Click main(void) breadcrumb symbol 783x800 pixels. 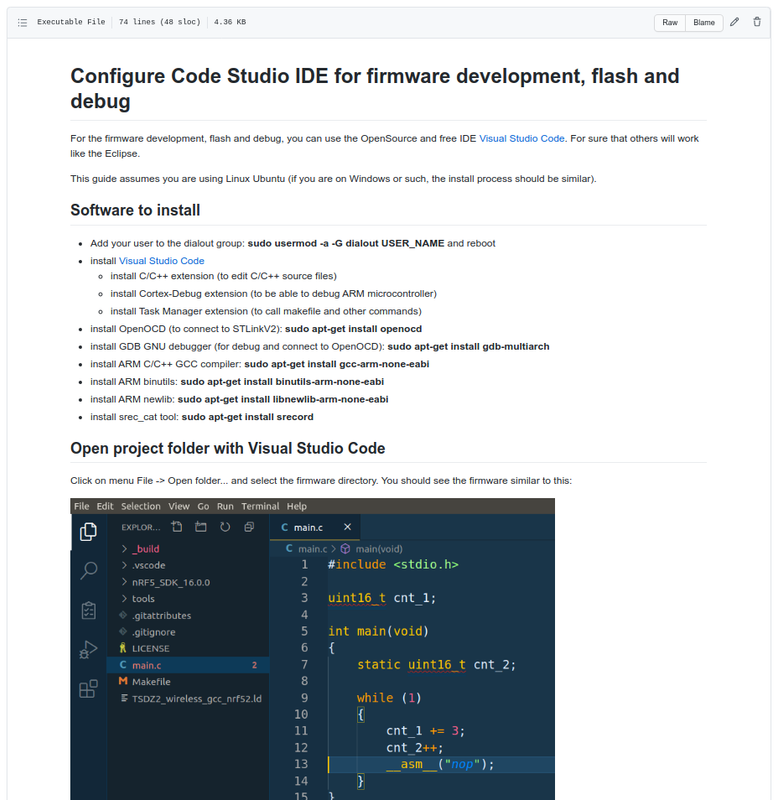coord(378,548)
